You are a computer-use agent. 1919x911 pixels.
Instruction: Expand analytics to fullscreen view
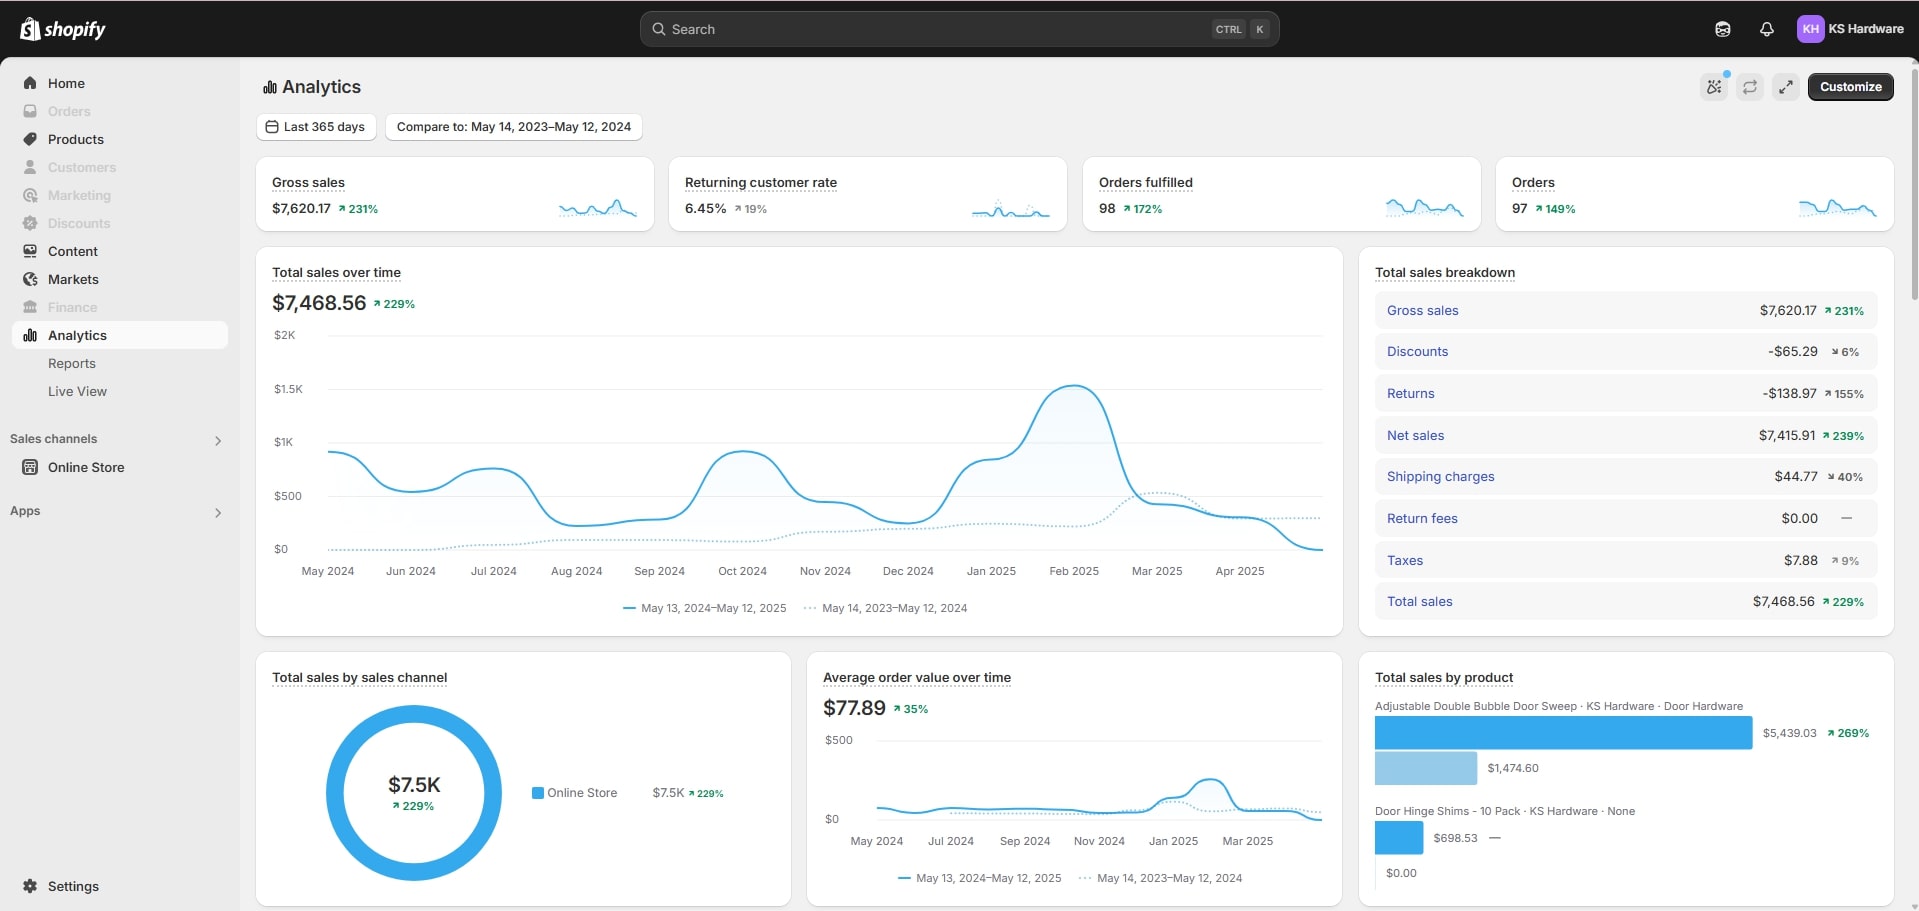point(1785,87)
